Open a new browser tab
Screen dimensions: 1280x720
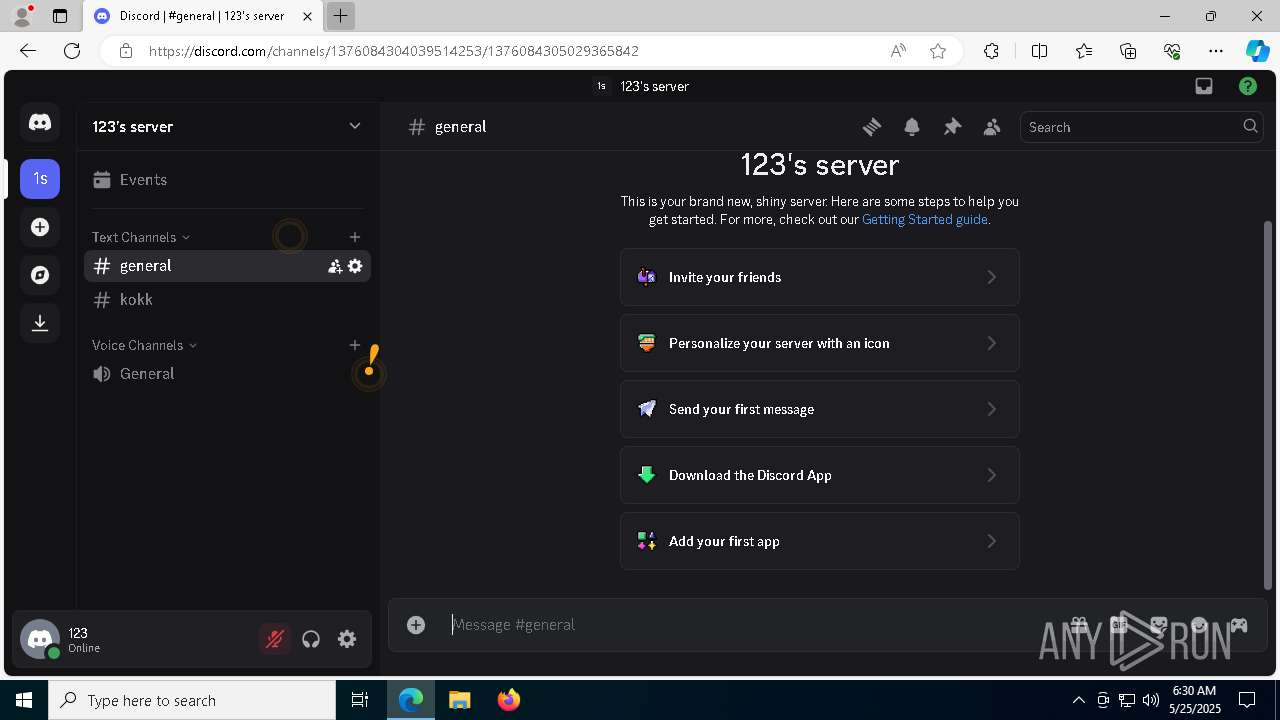coord(340,16)
